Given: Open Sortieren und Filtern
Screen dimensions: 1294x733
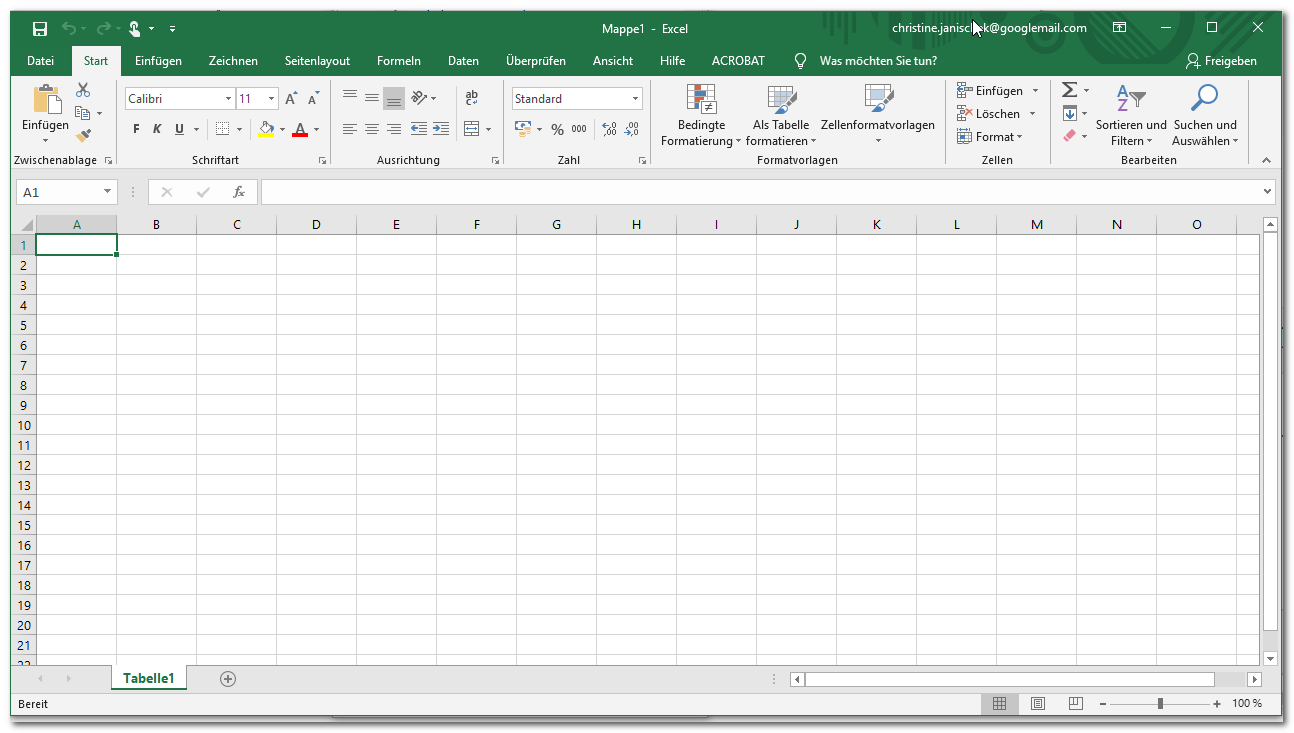Looking at the screenshot, I should tap(1131, 115).
